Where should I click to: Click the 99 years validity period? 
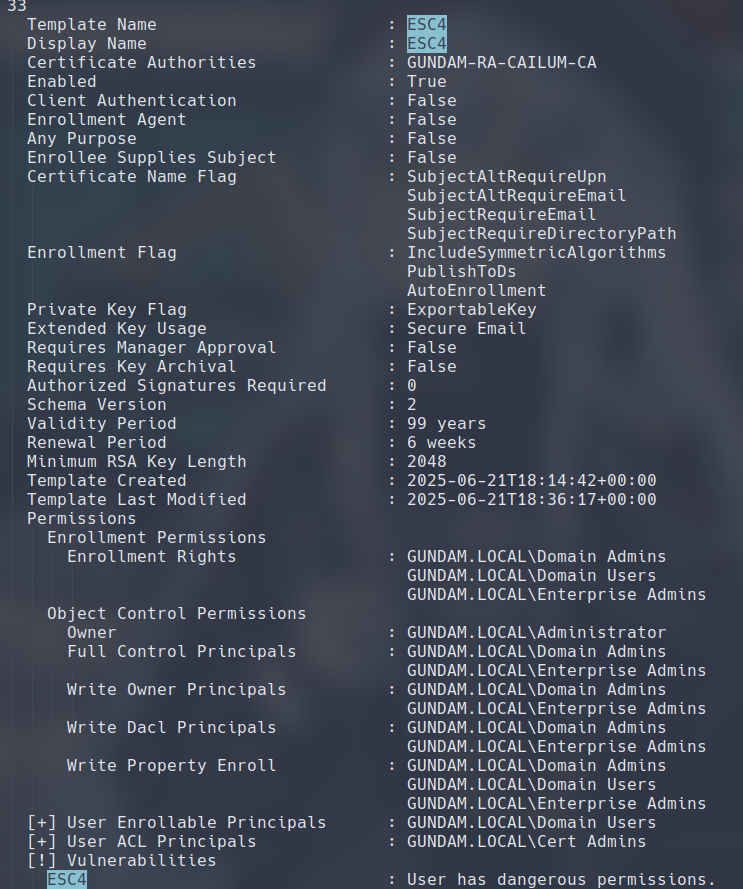click(446, 423)
